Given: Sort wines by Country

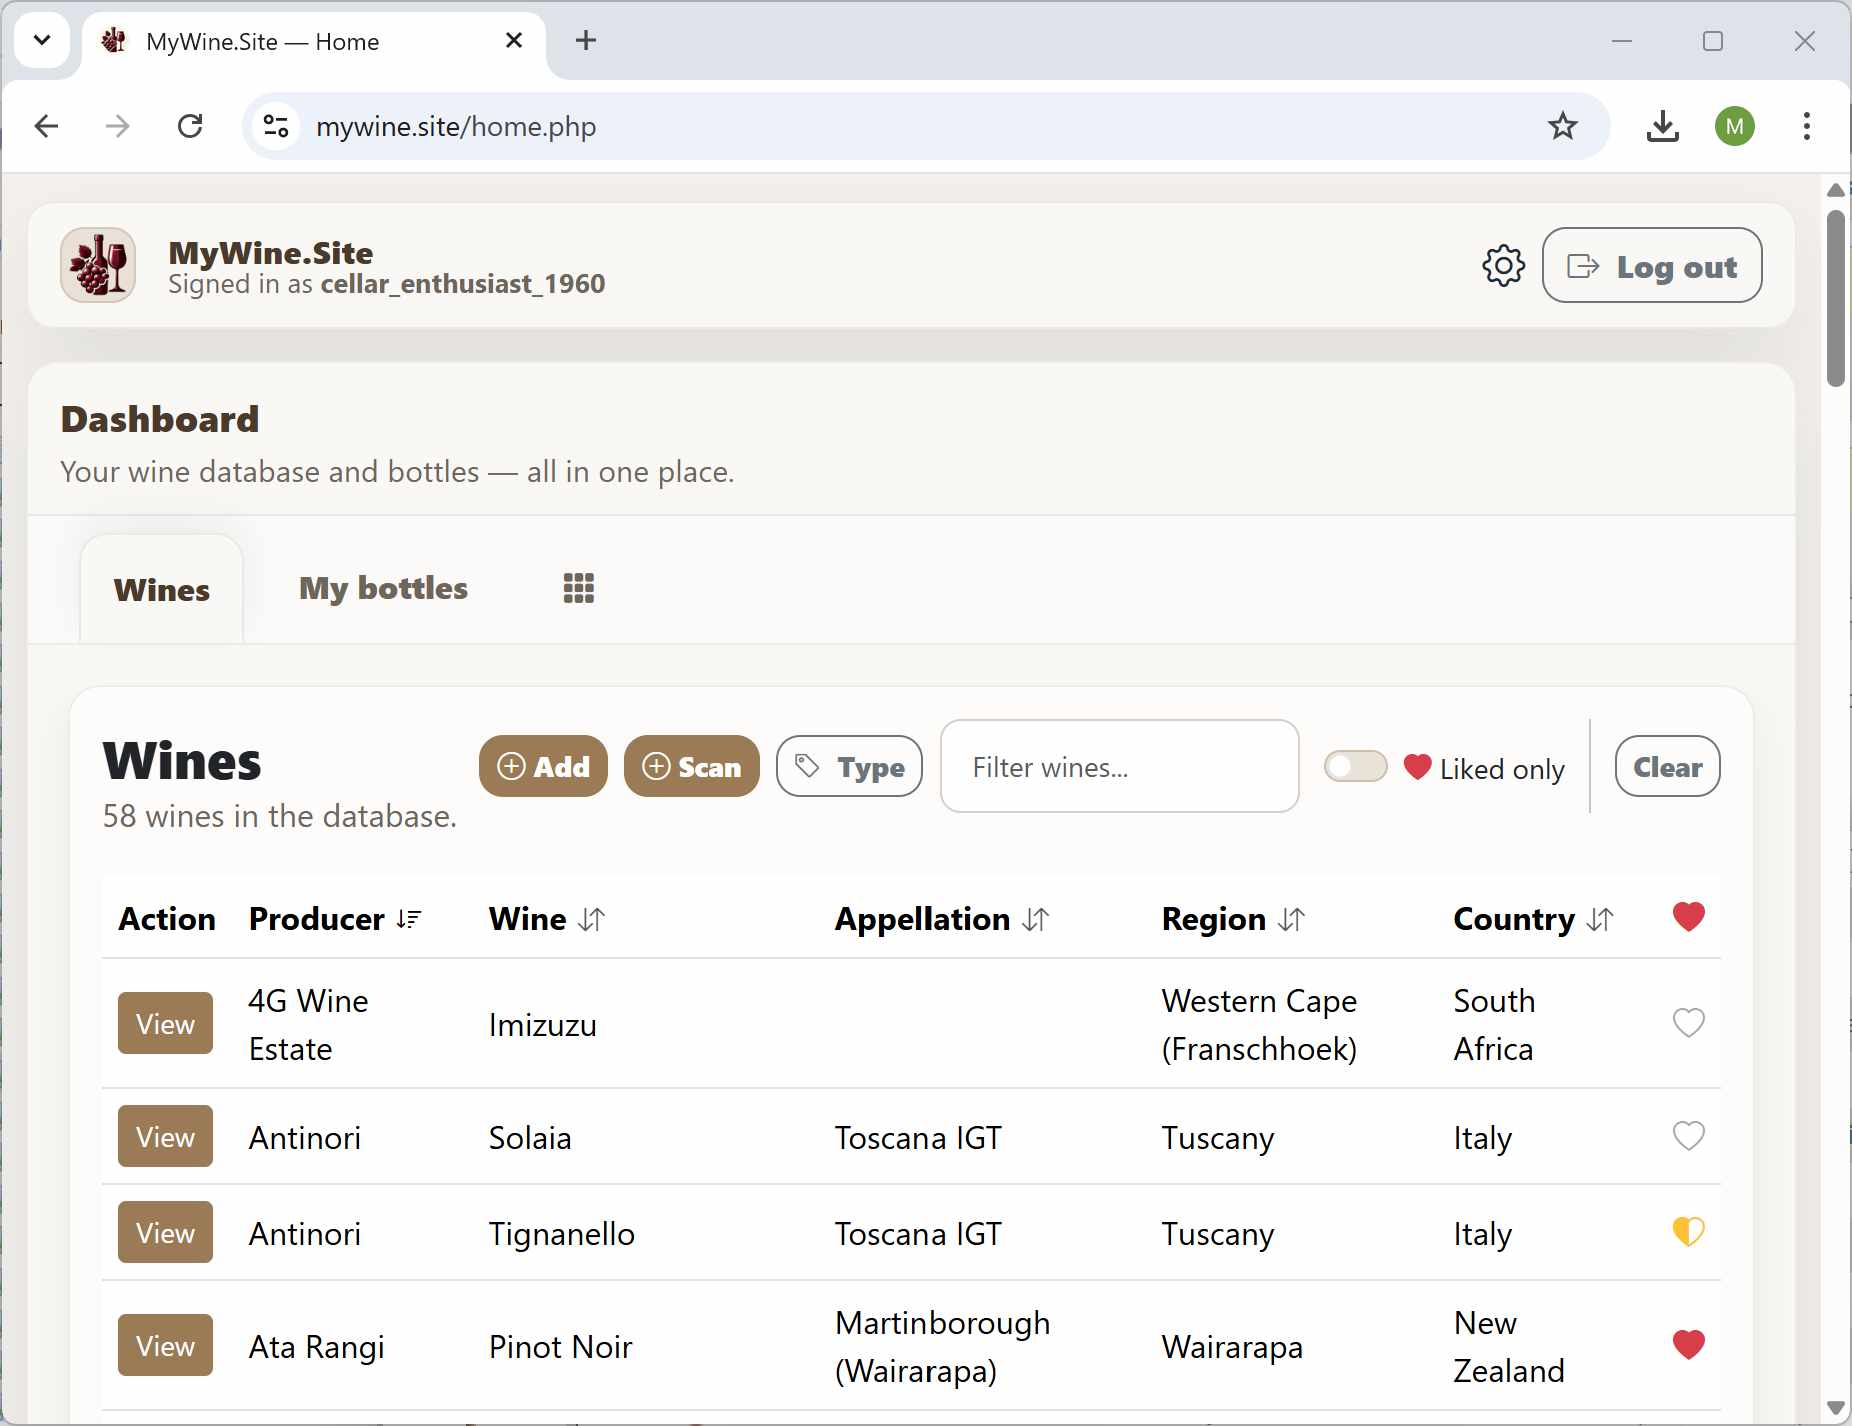Looking at the screenshot, I should point(1601,919).
